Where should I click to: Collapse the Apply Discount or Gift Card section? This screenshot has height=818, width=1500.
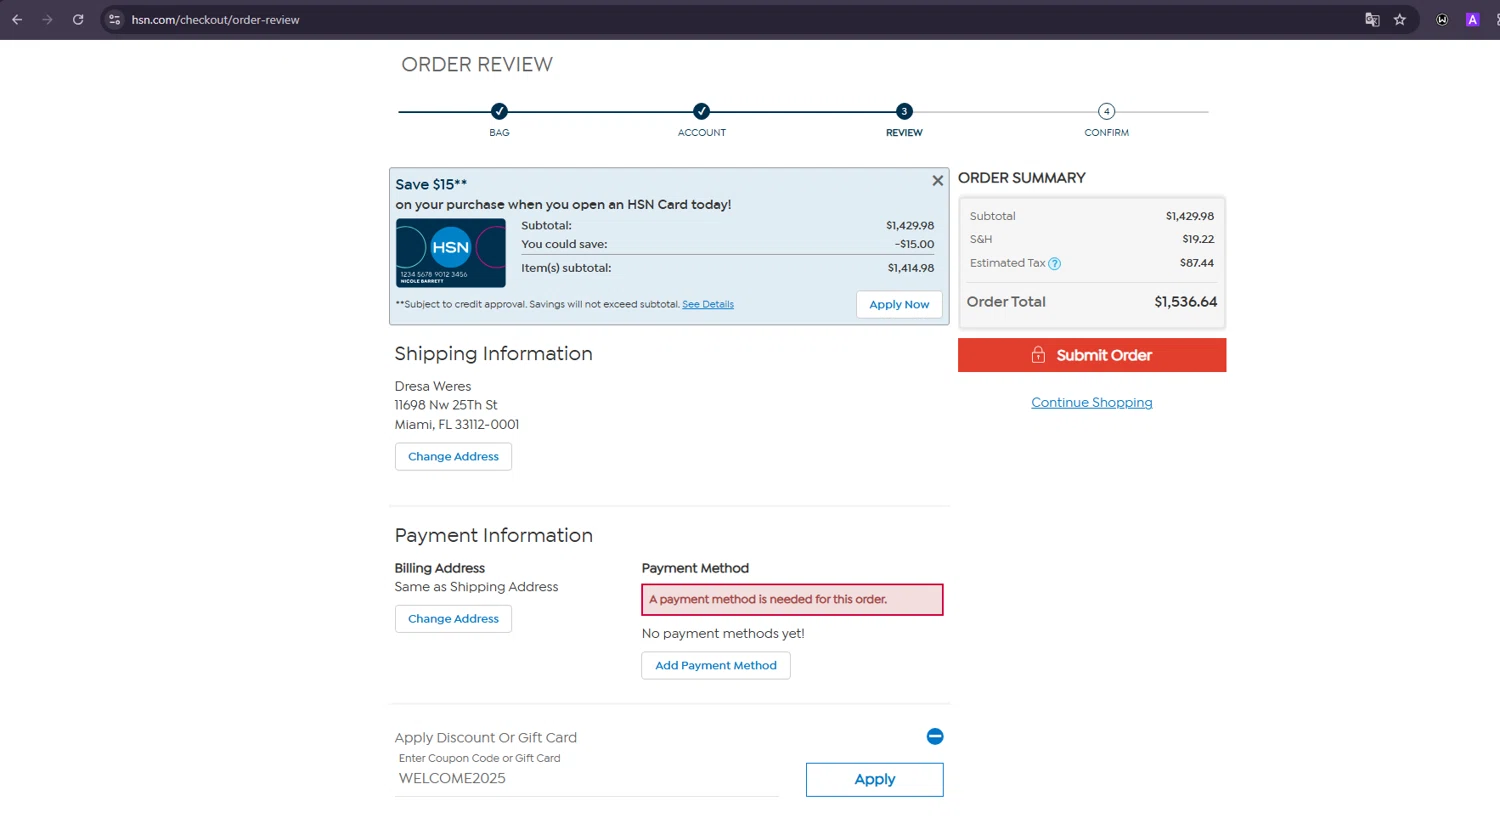click(935, 736)
